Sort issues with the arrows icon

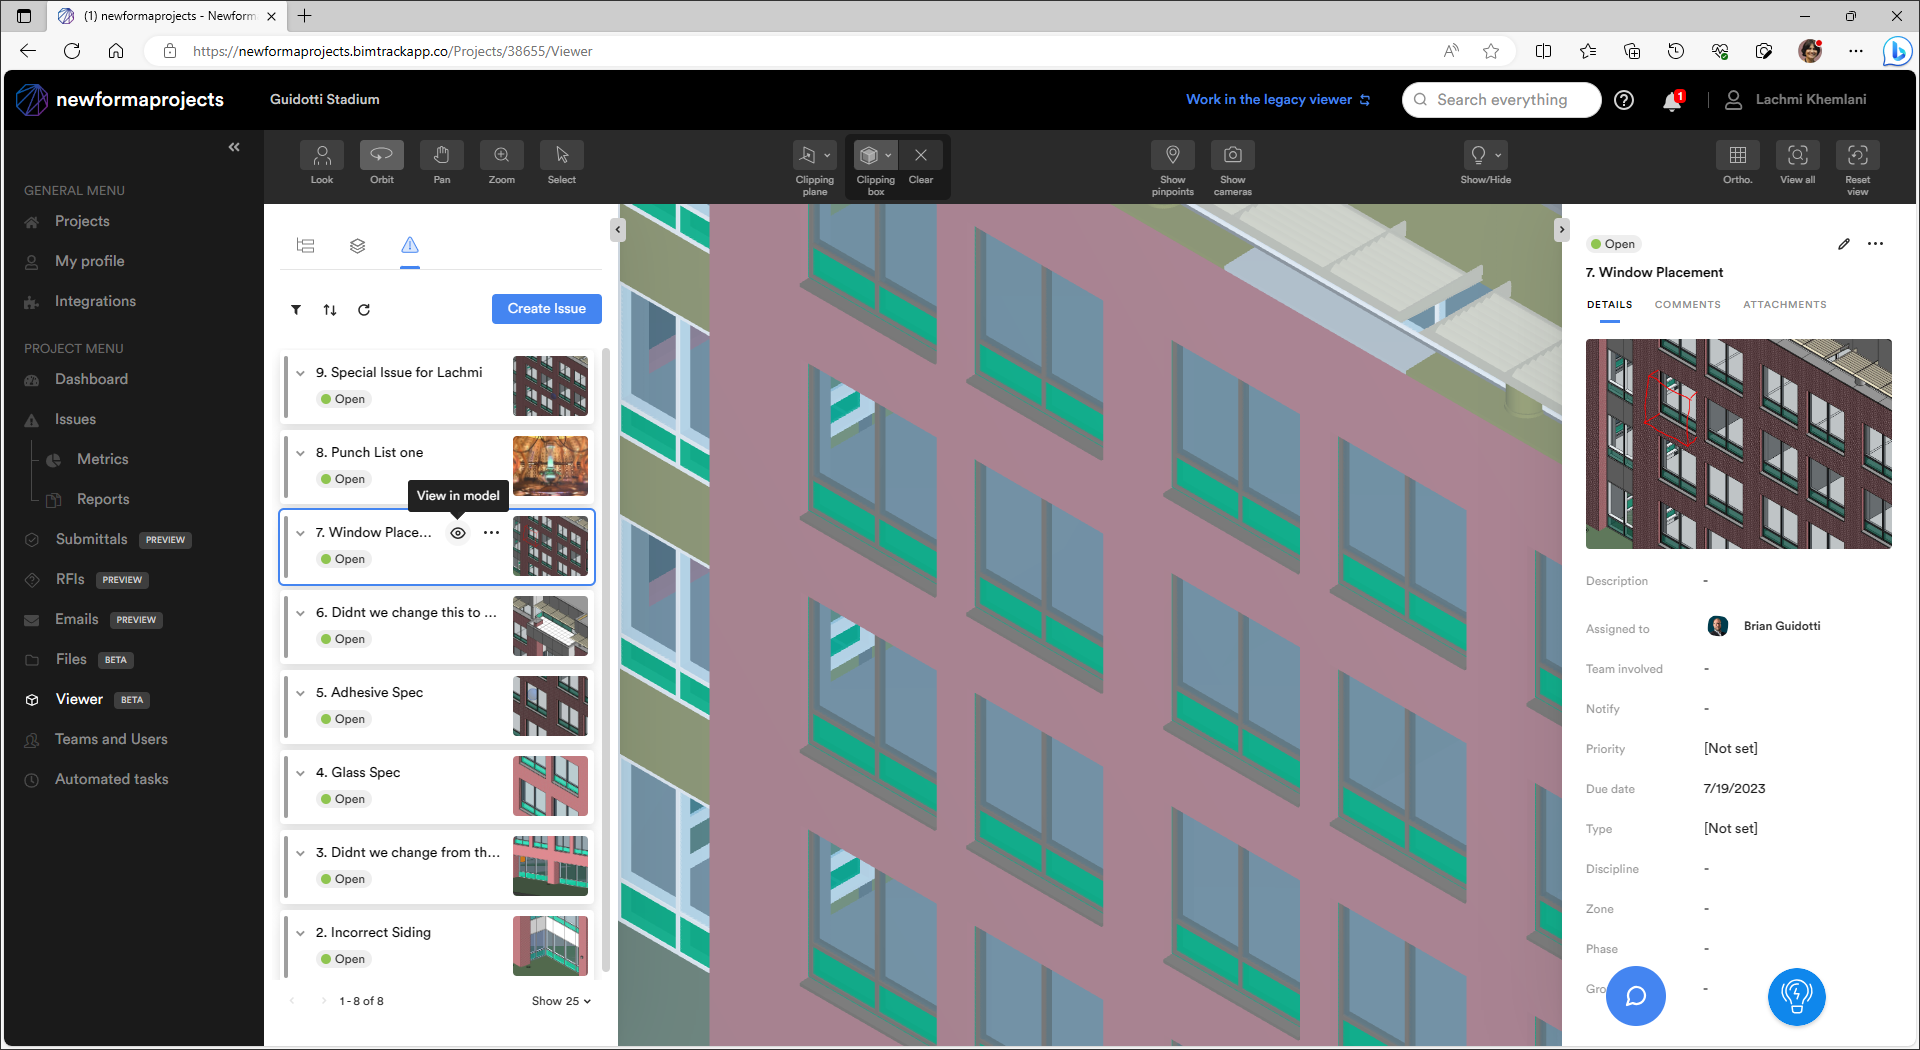pos(330,310)
